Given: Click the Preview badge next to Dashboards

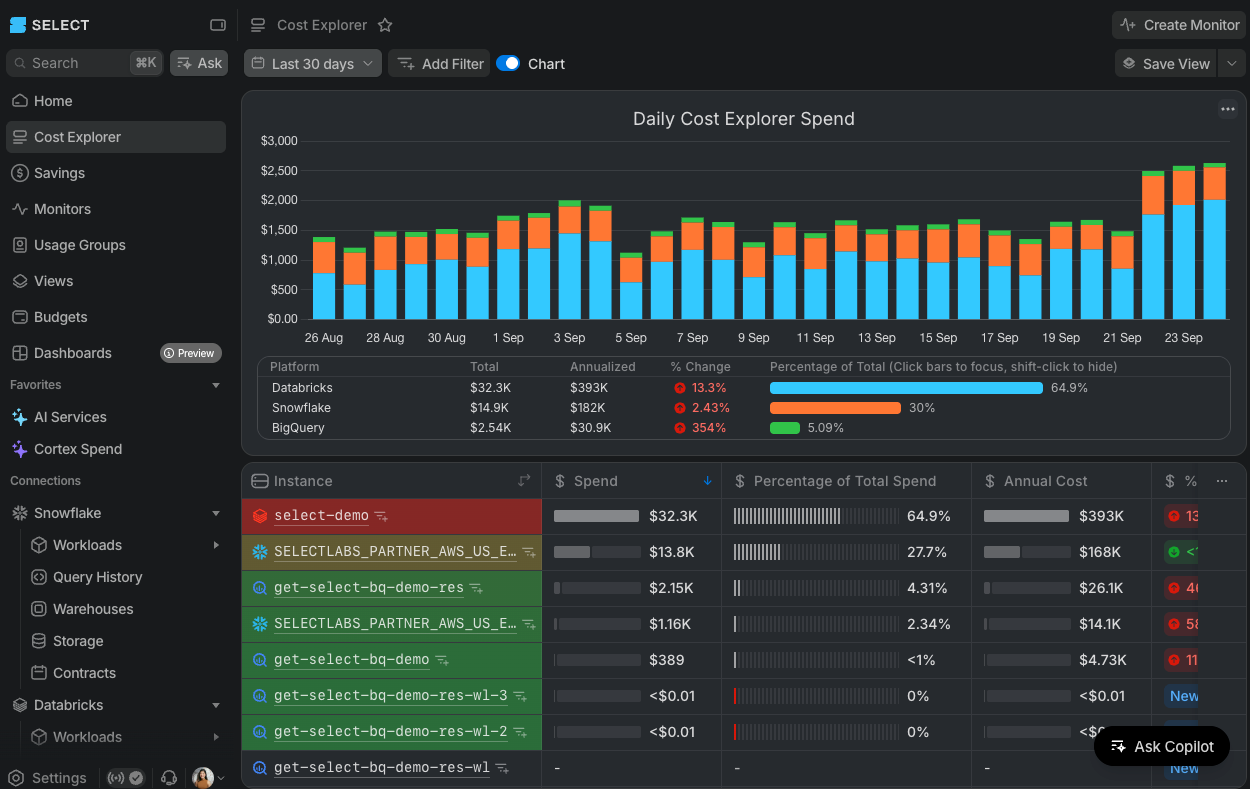Looking at the screenshot, I should [x=191, y=353].
